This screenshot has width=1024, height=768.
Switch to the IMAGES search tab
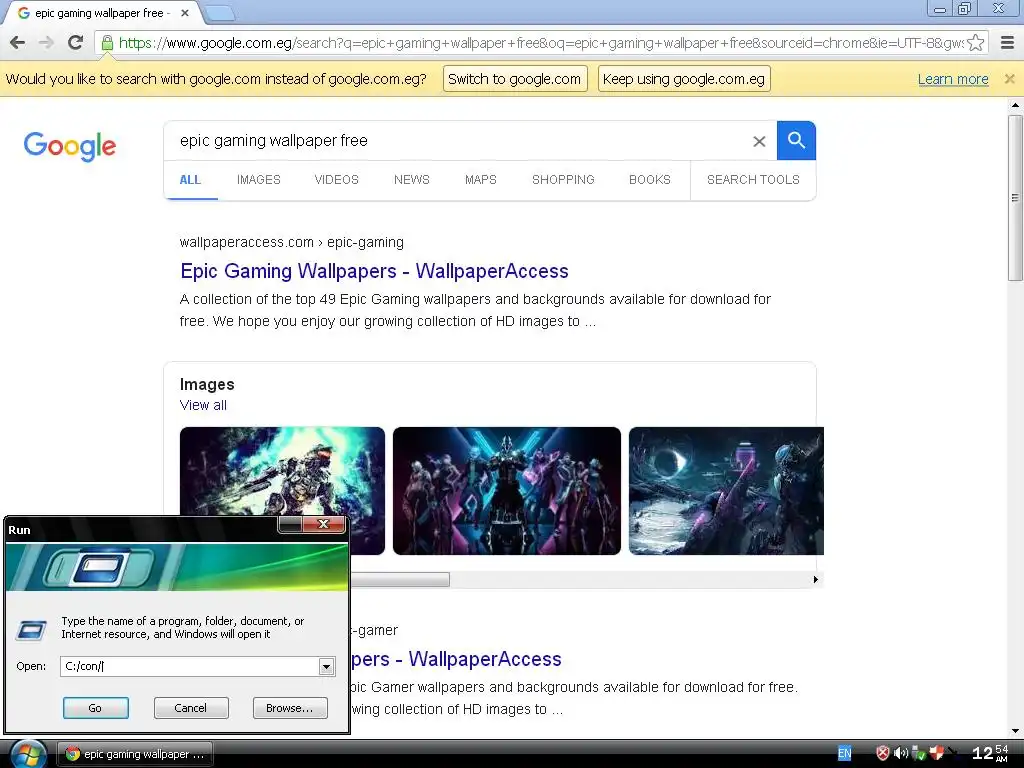[x=259, y=180]
